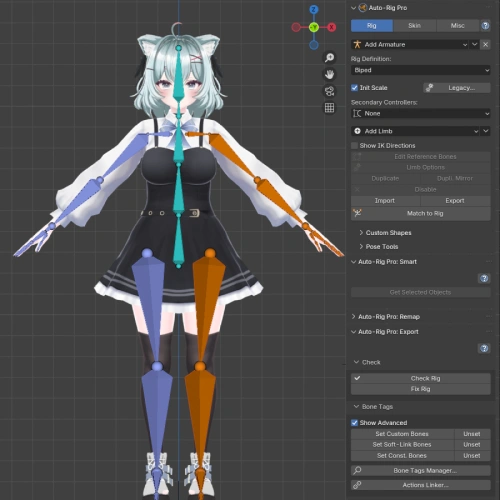The height and width of the screenshot is (500, 500).
Task: Click the Legacy... button
Action: tap(457, 88)
